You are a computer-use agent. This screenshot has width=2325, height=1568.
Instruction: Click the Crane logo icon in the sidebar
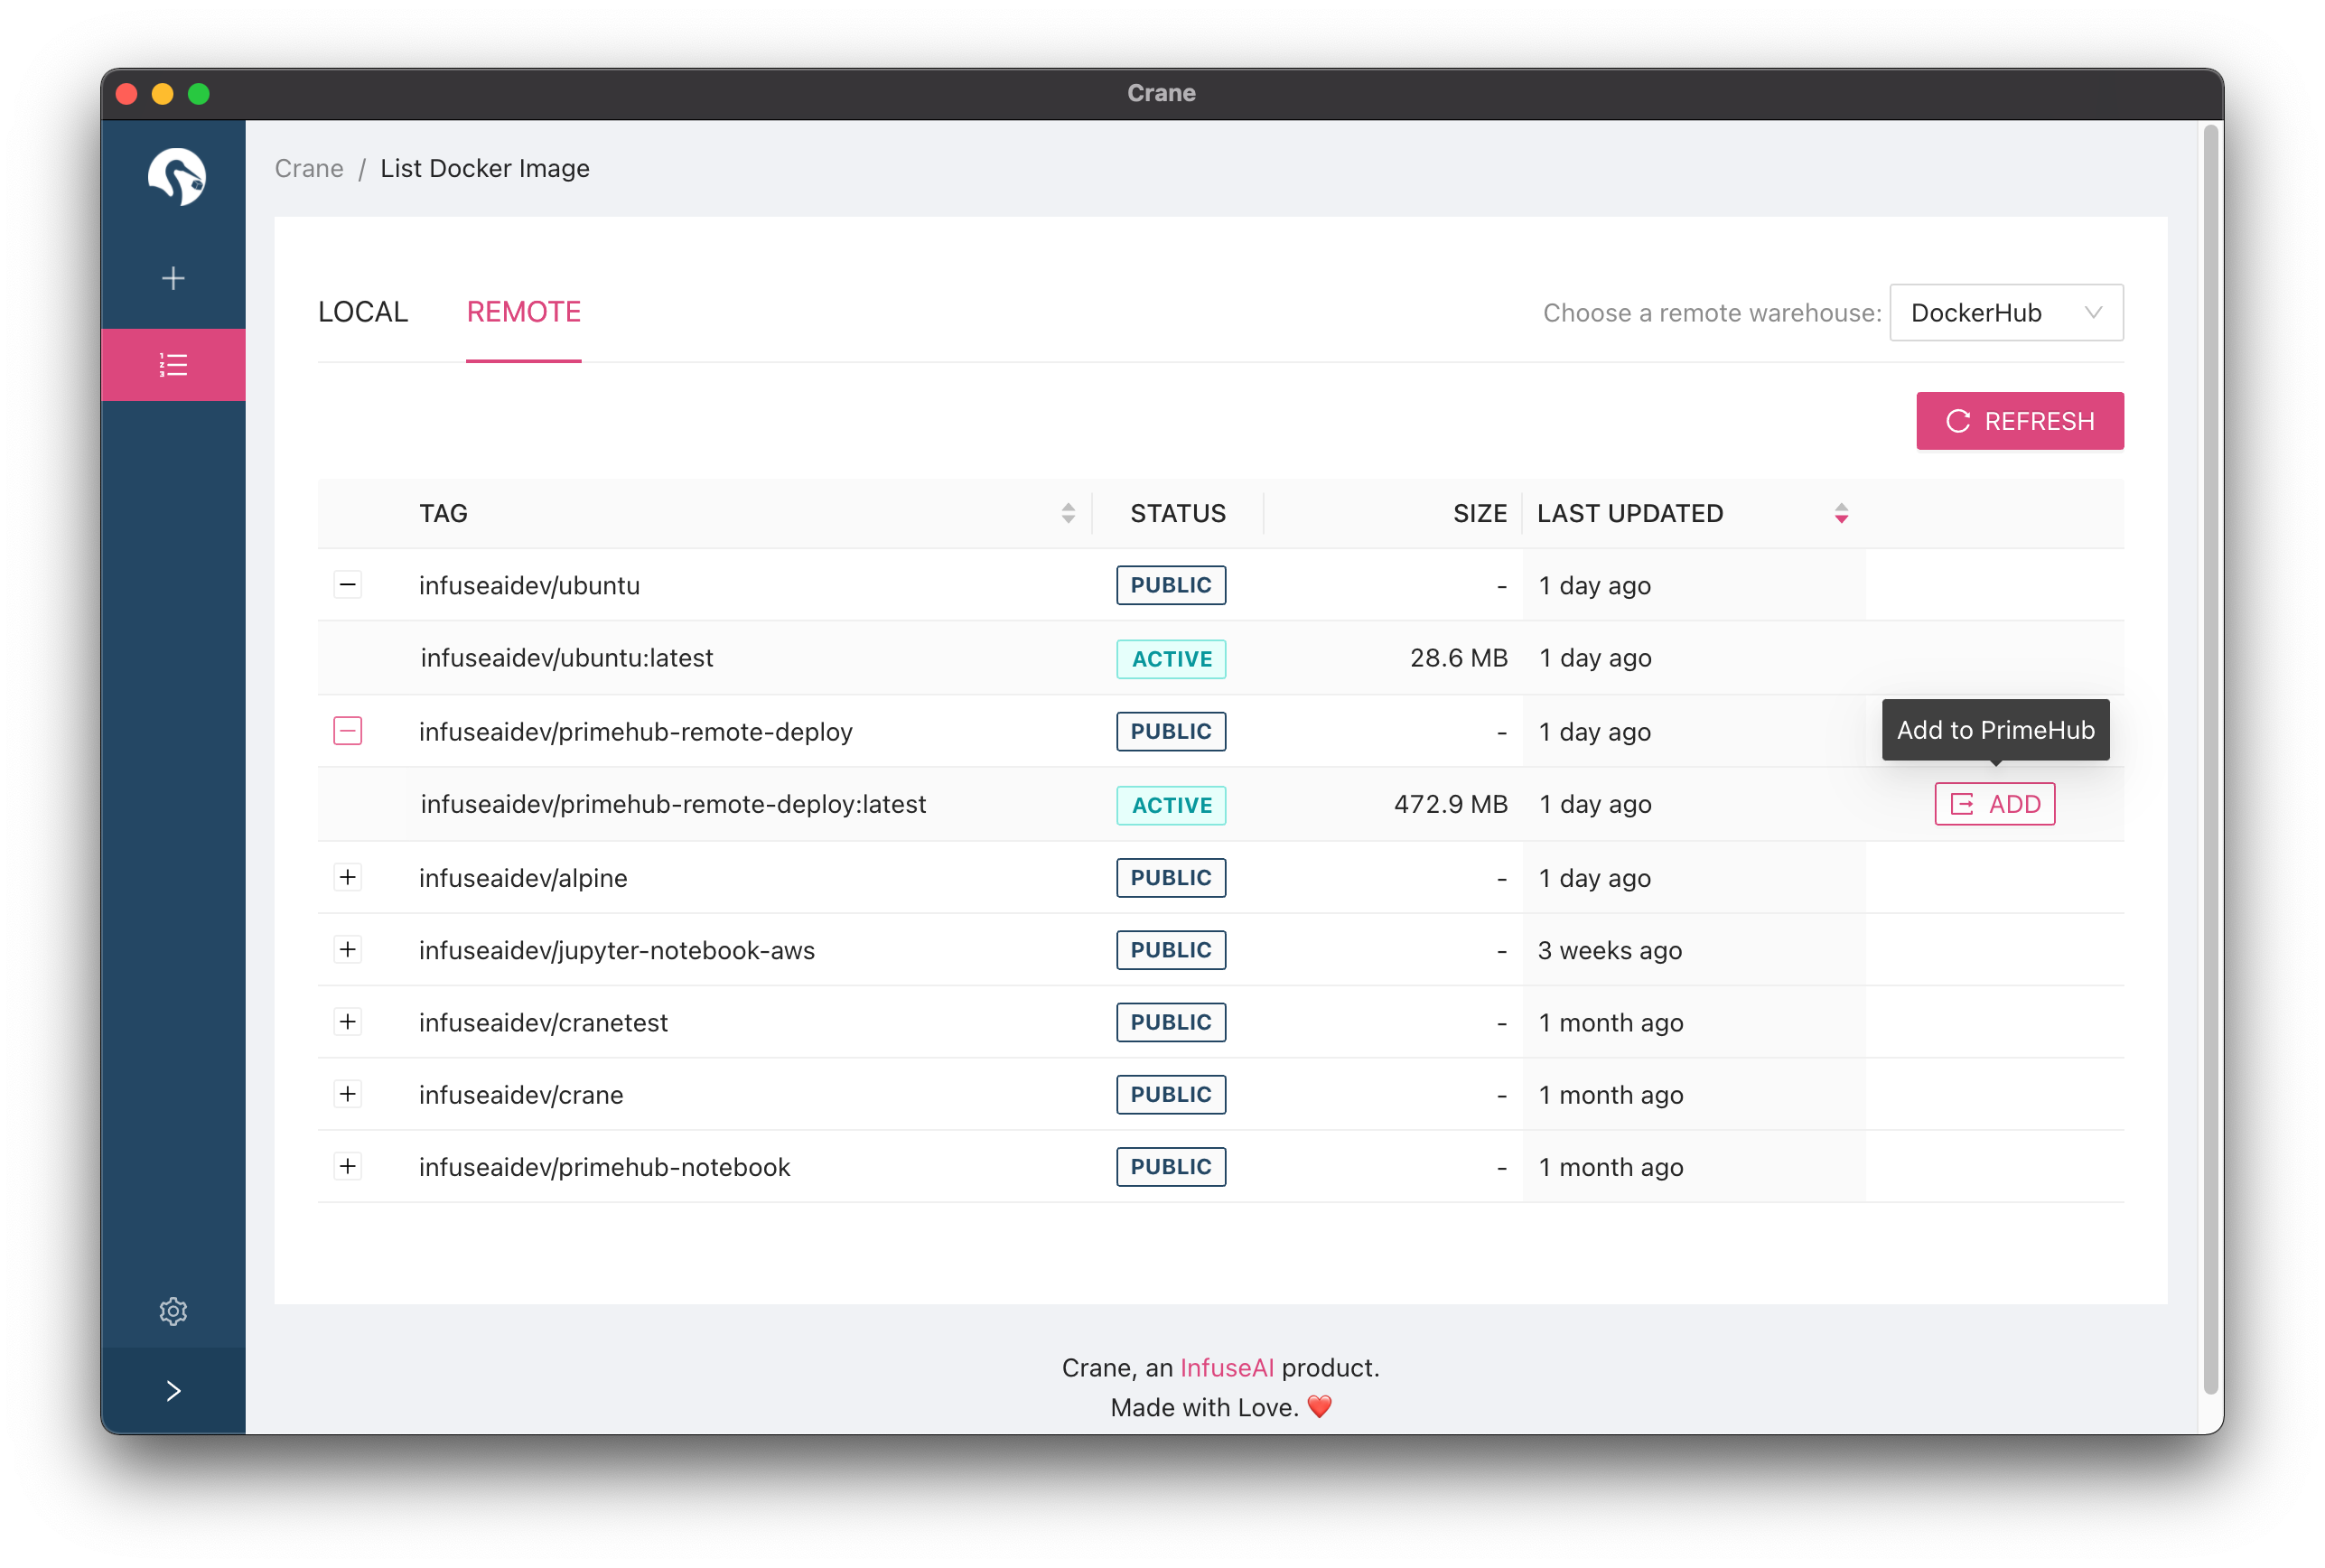[x=176, y=176]
